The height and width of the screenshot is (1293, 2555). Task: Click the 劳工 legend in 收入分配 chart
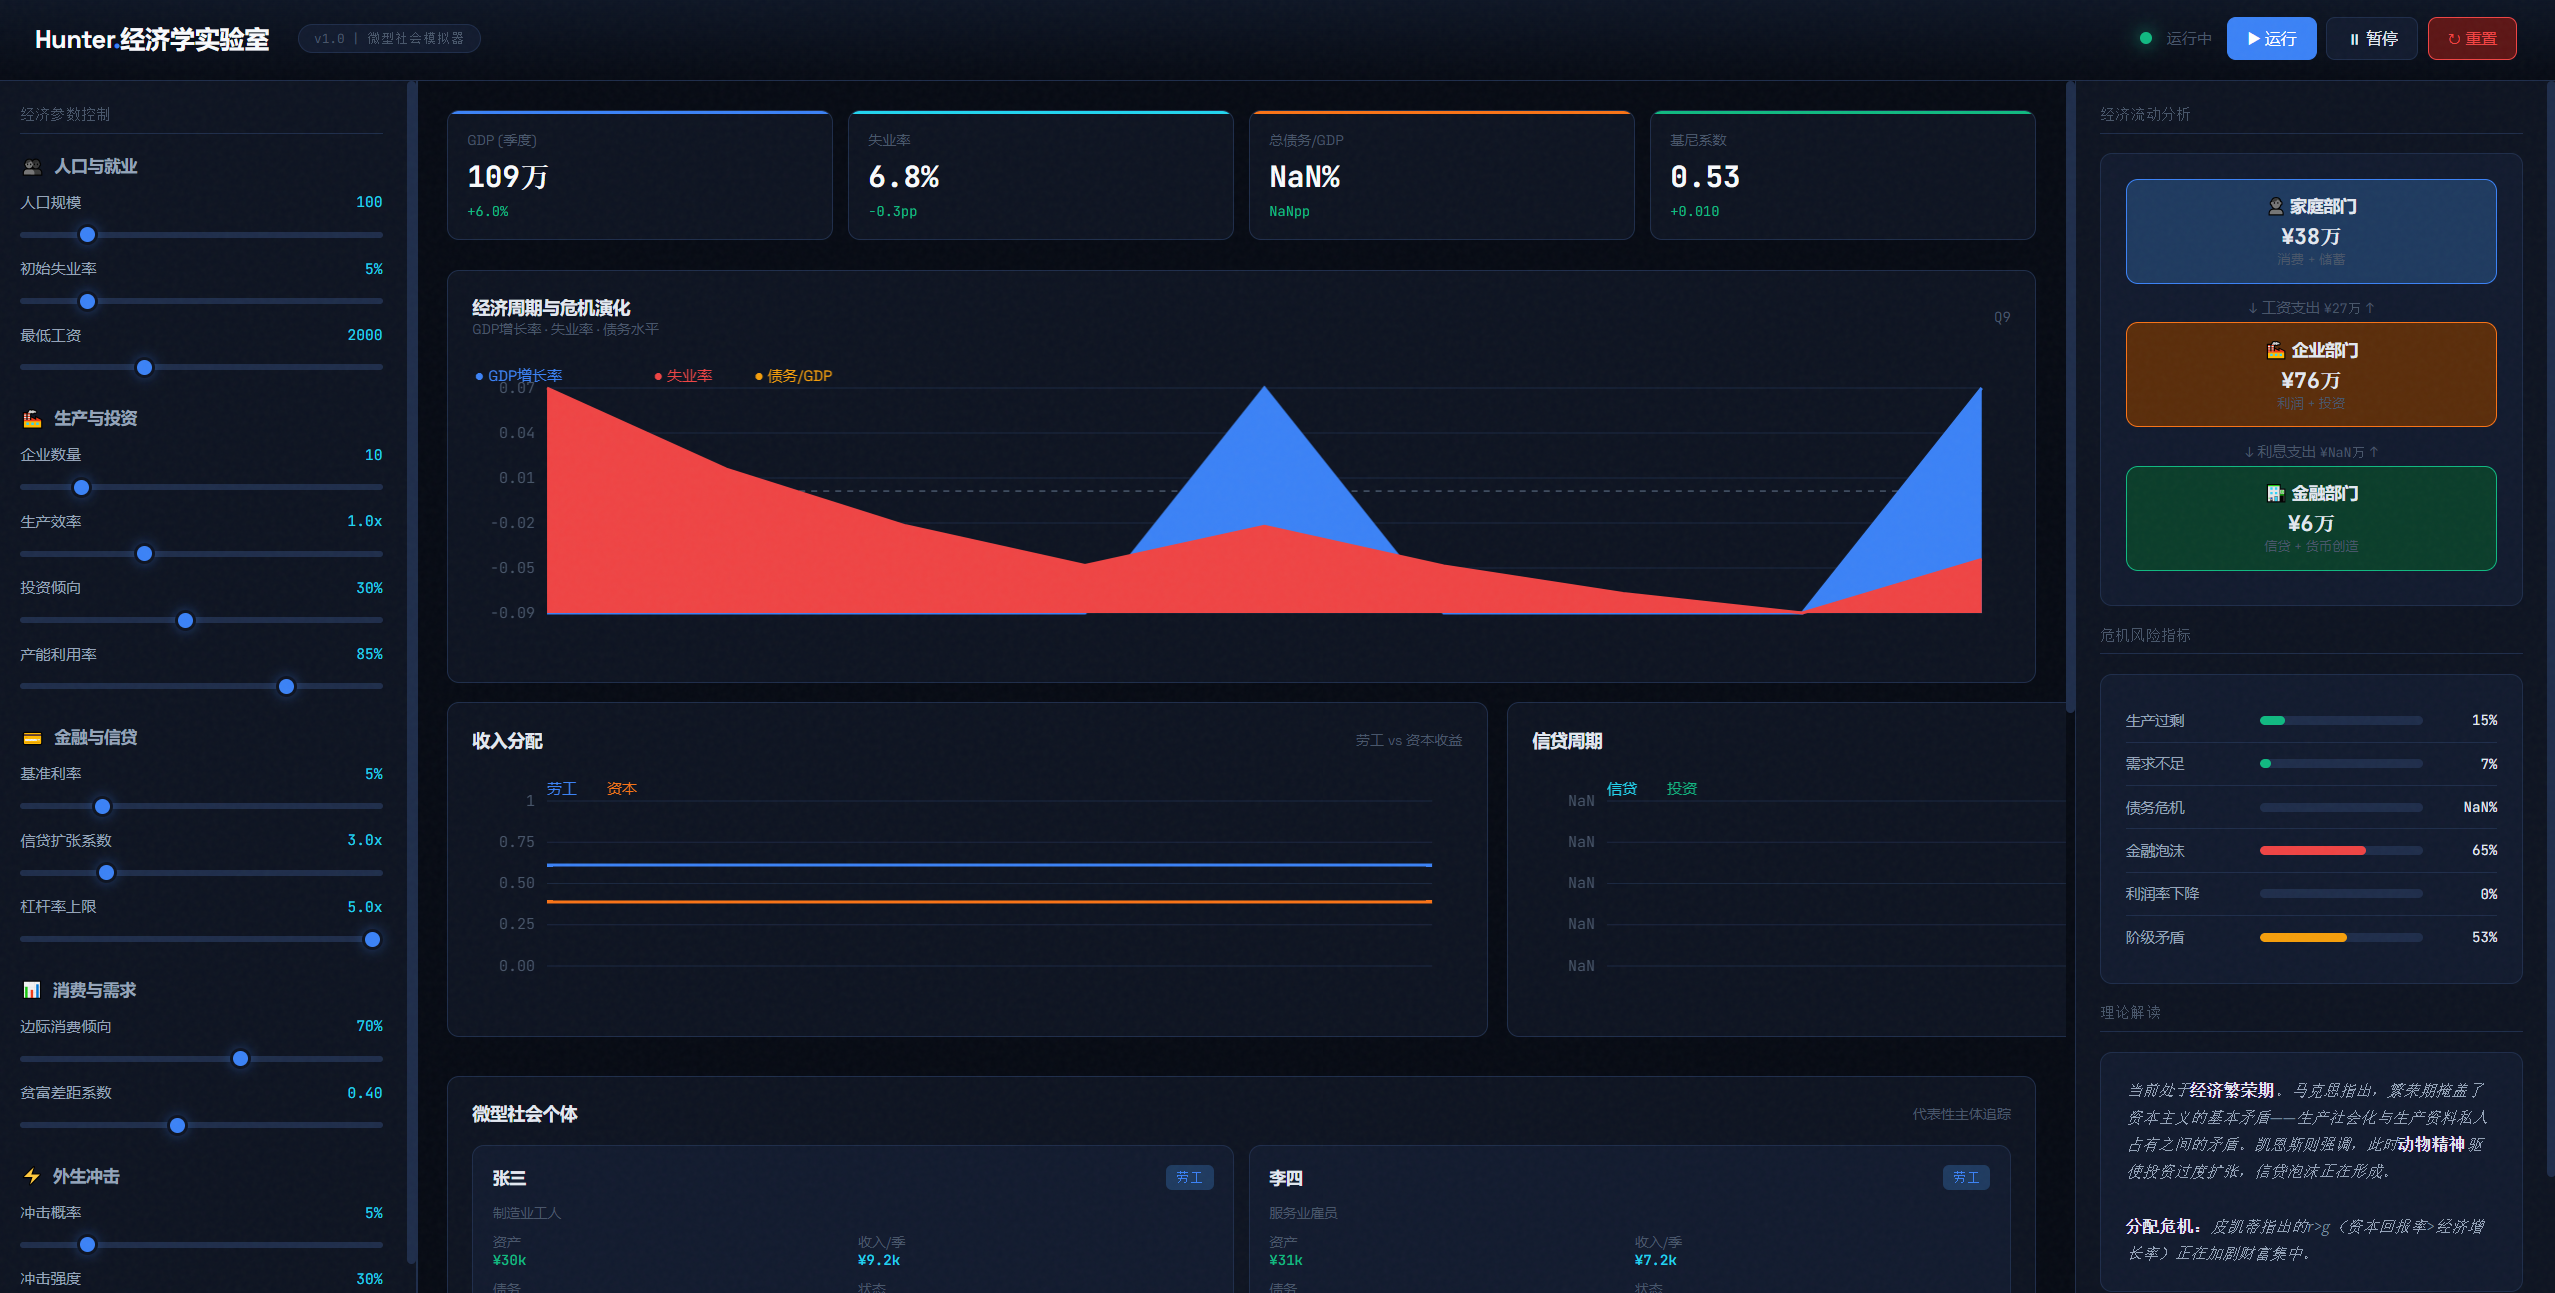coord(561,789)
